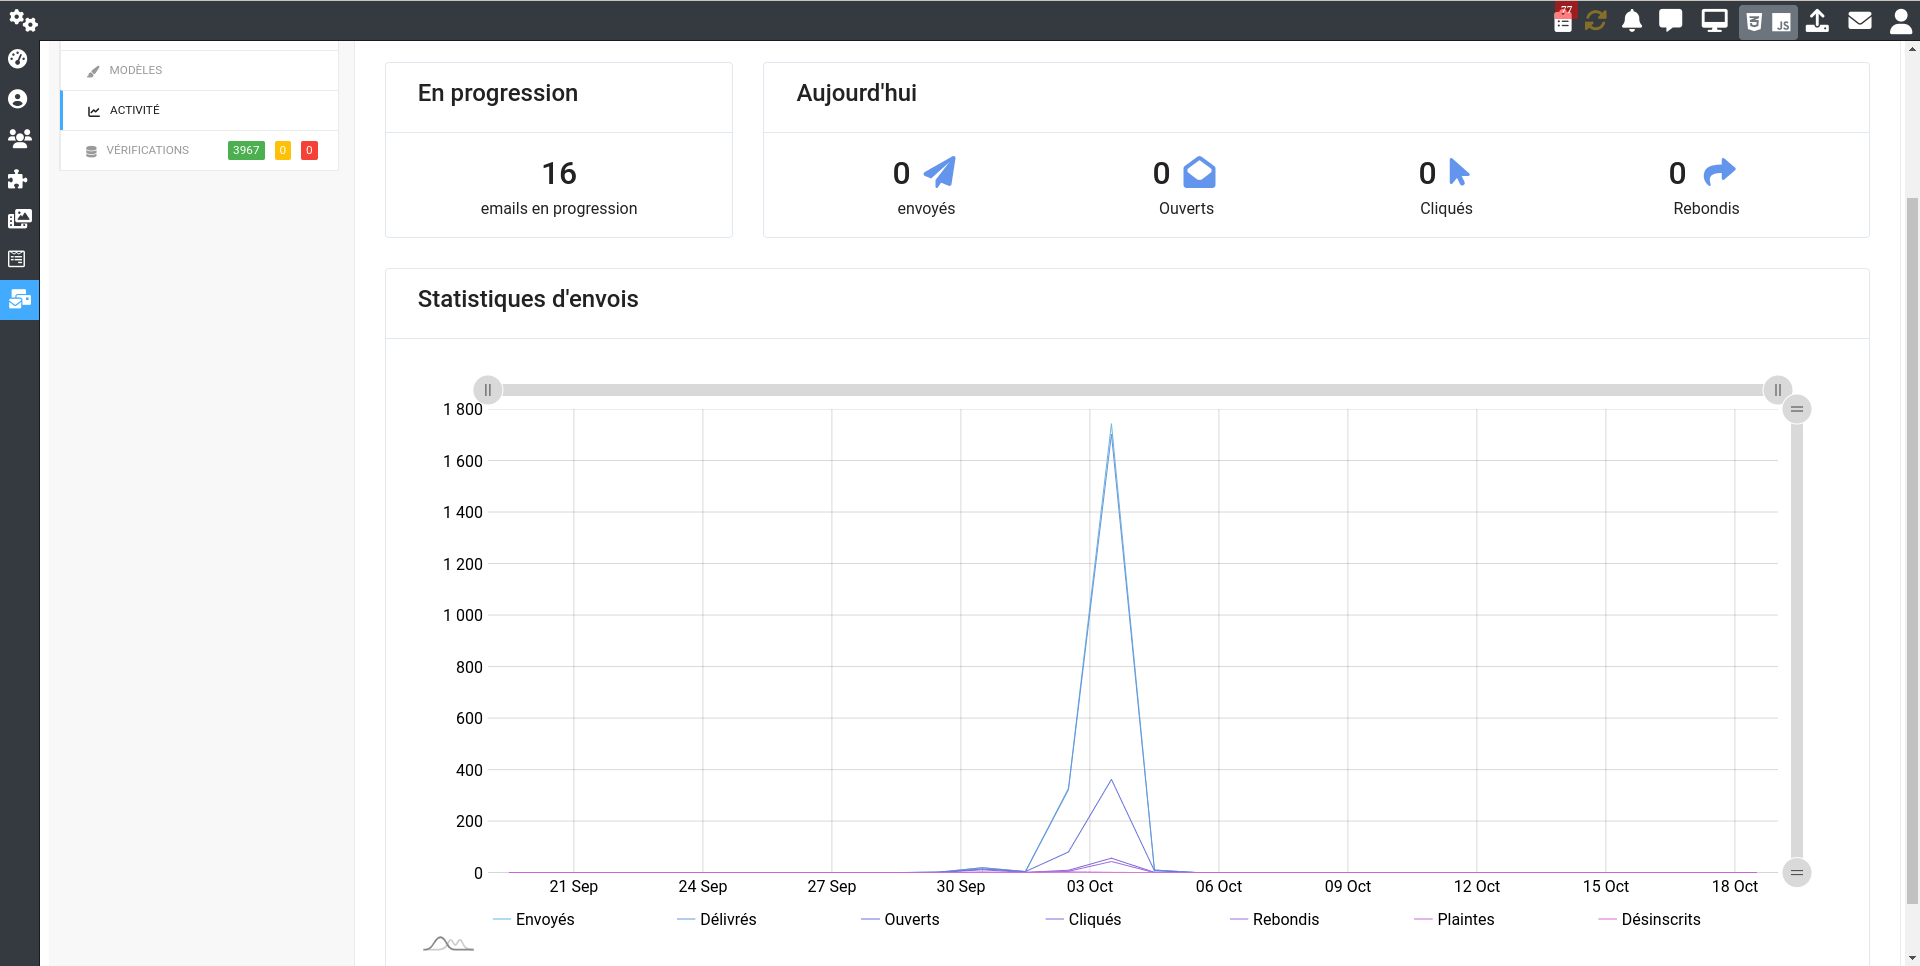
Task: Click the share arrow Rebondis icon
Action: (x=1719, y=172)
